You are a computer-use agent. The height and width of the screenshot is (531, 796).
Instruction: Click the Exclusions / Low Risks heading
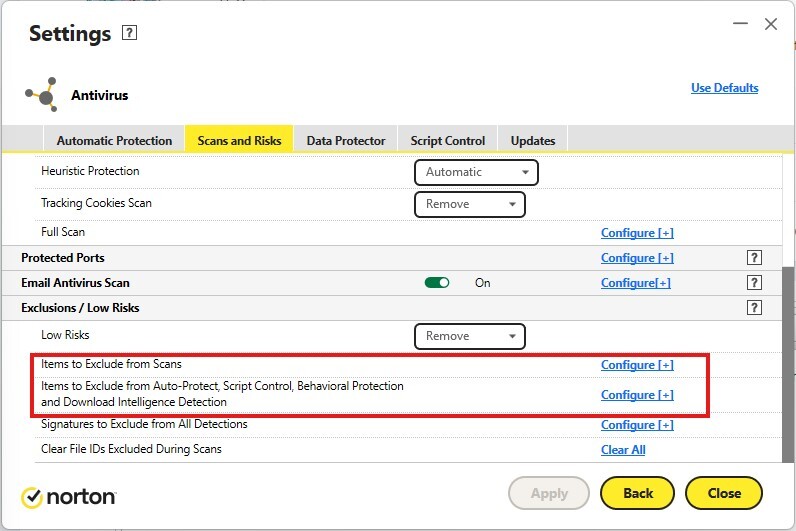(x=80, y=308)
